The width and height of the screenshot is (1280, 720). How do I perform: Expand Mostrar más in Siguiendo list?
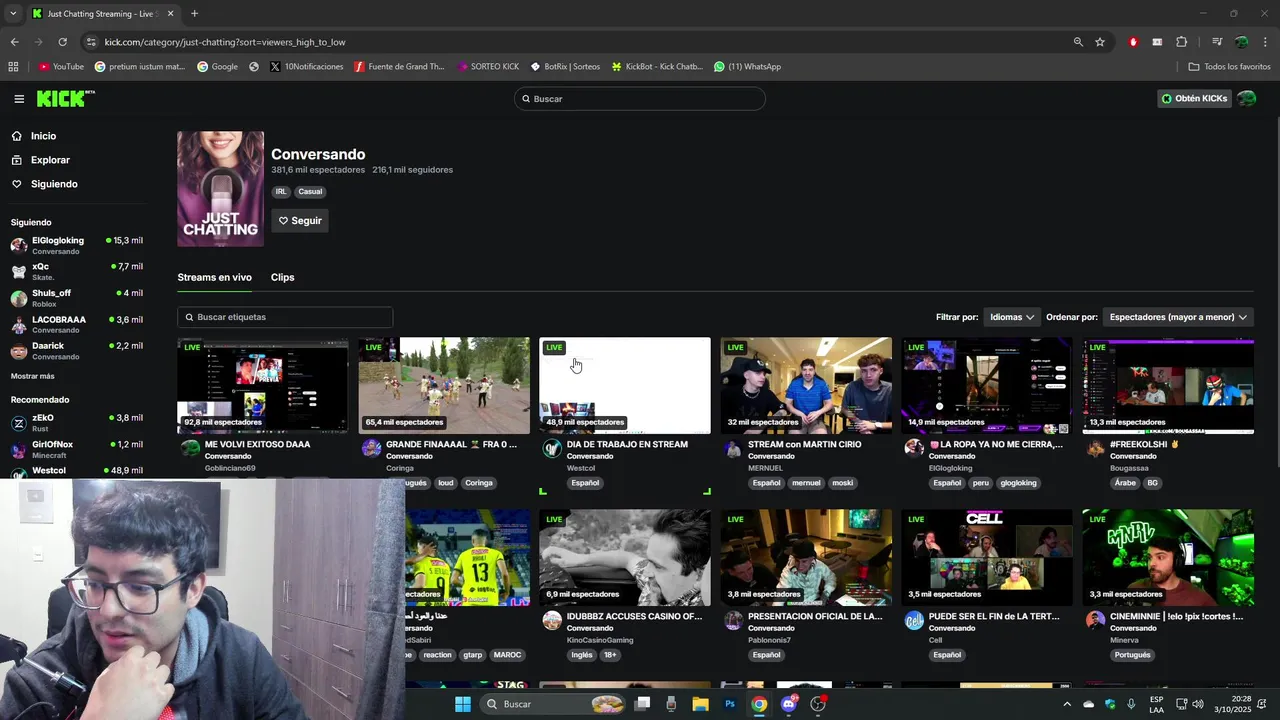click(33, 376)
